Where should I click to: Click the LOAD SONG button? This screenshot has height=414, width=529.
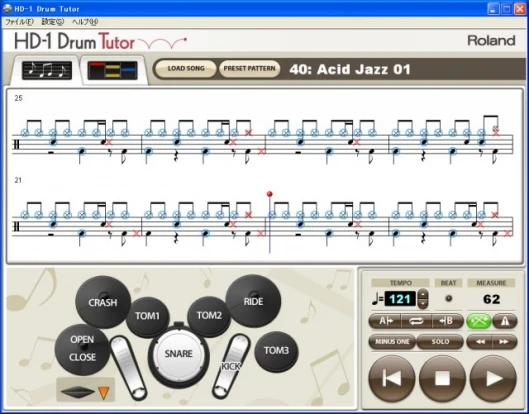click(x=186, y=68)
